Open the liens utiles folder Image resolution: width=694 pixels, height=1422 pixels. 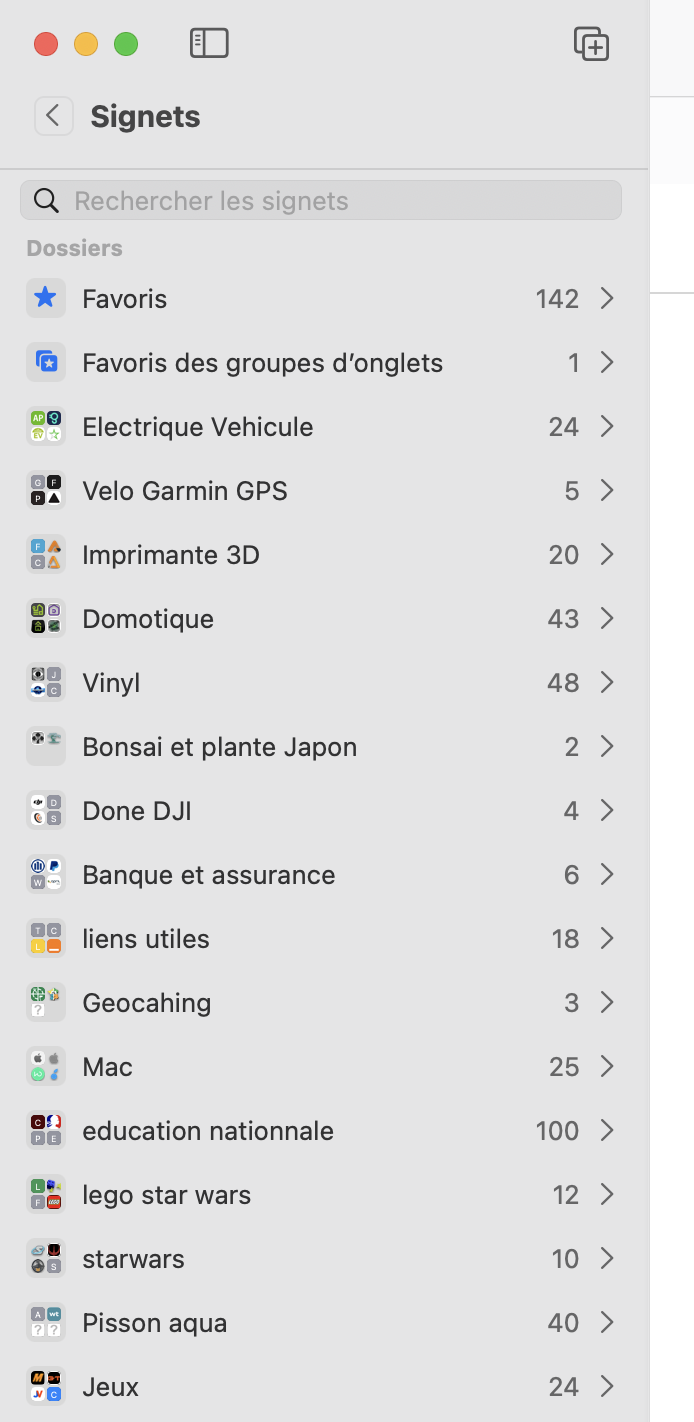point(146,938)
